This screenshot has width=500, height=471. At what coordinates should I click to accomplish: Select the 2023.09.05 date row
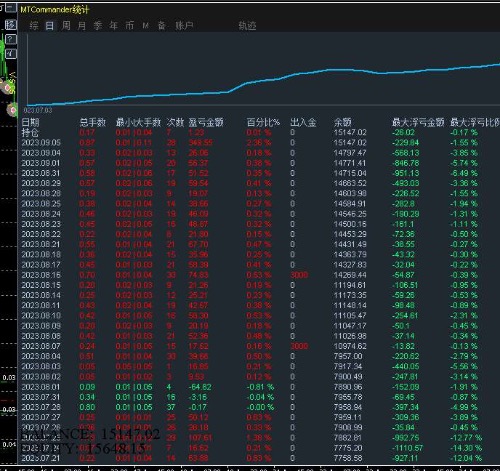(x=41, y=143)
